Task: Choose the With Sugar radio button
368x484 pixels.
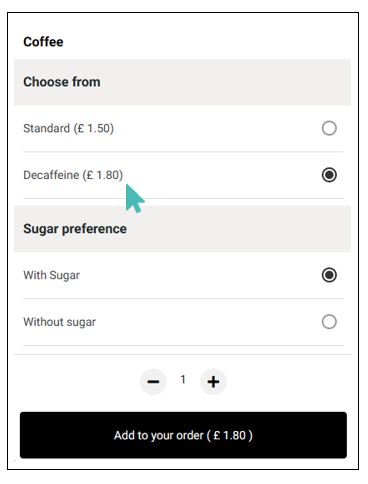Action: (x=329, y=275)
